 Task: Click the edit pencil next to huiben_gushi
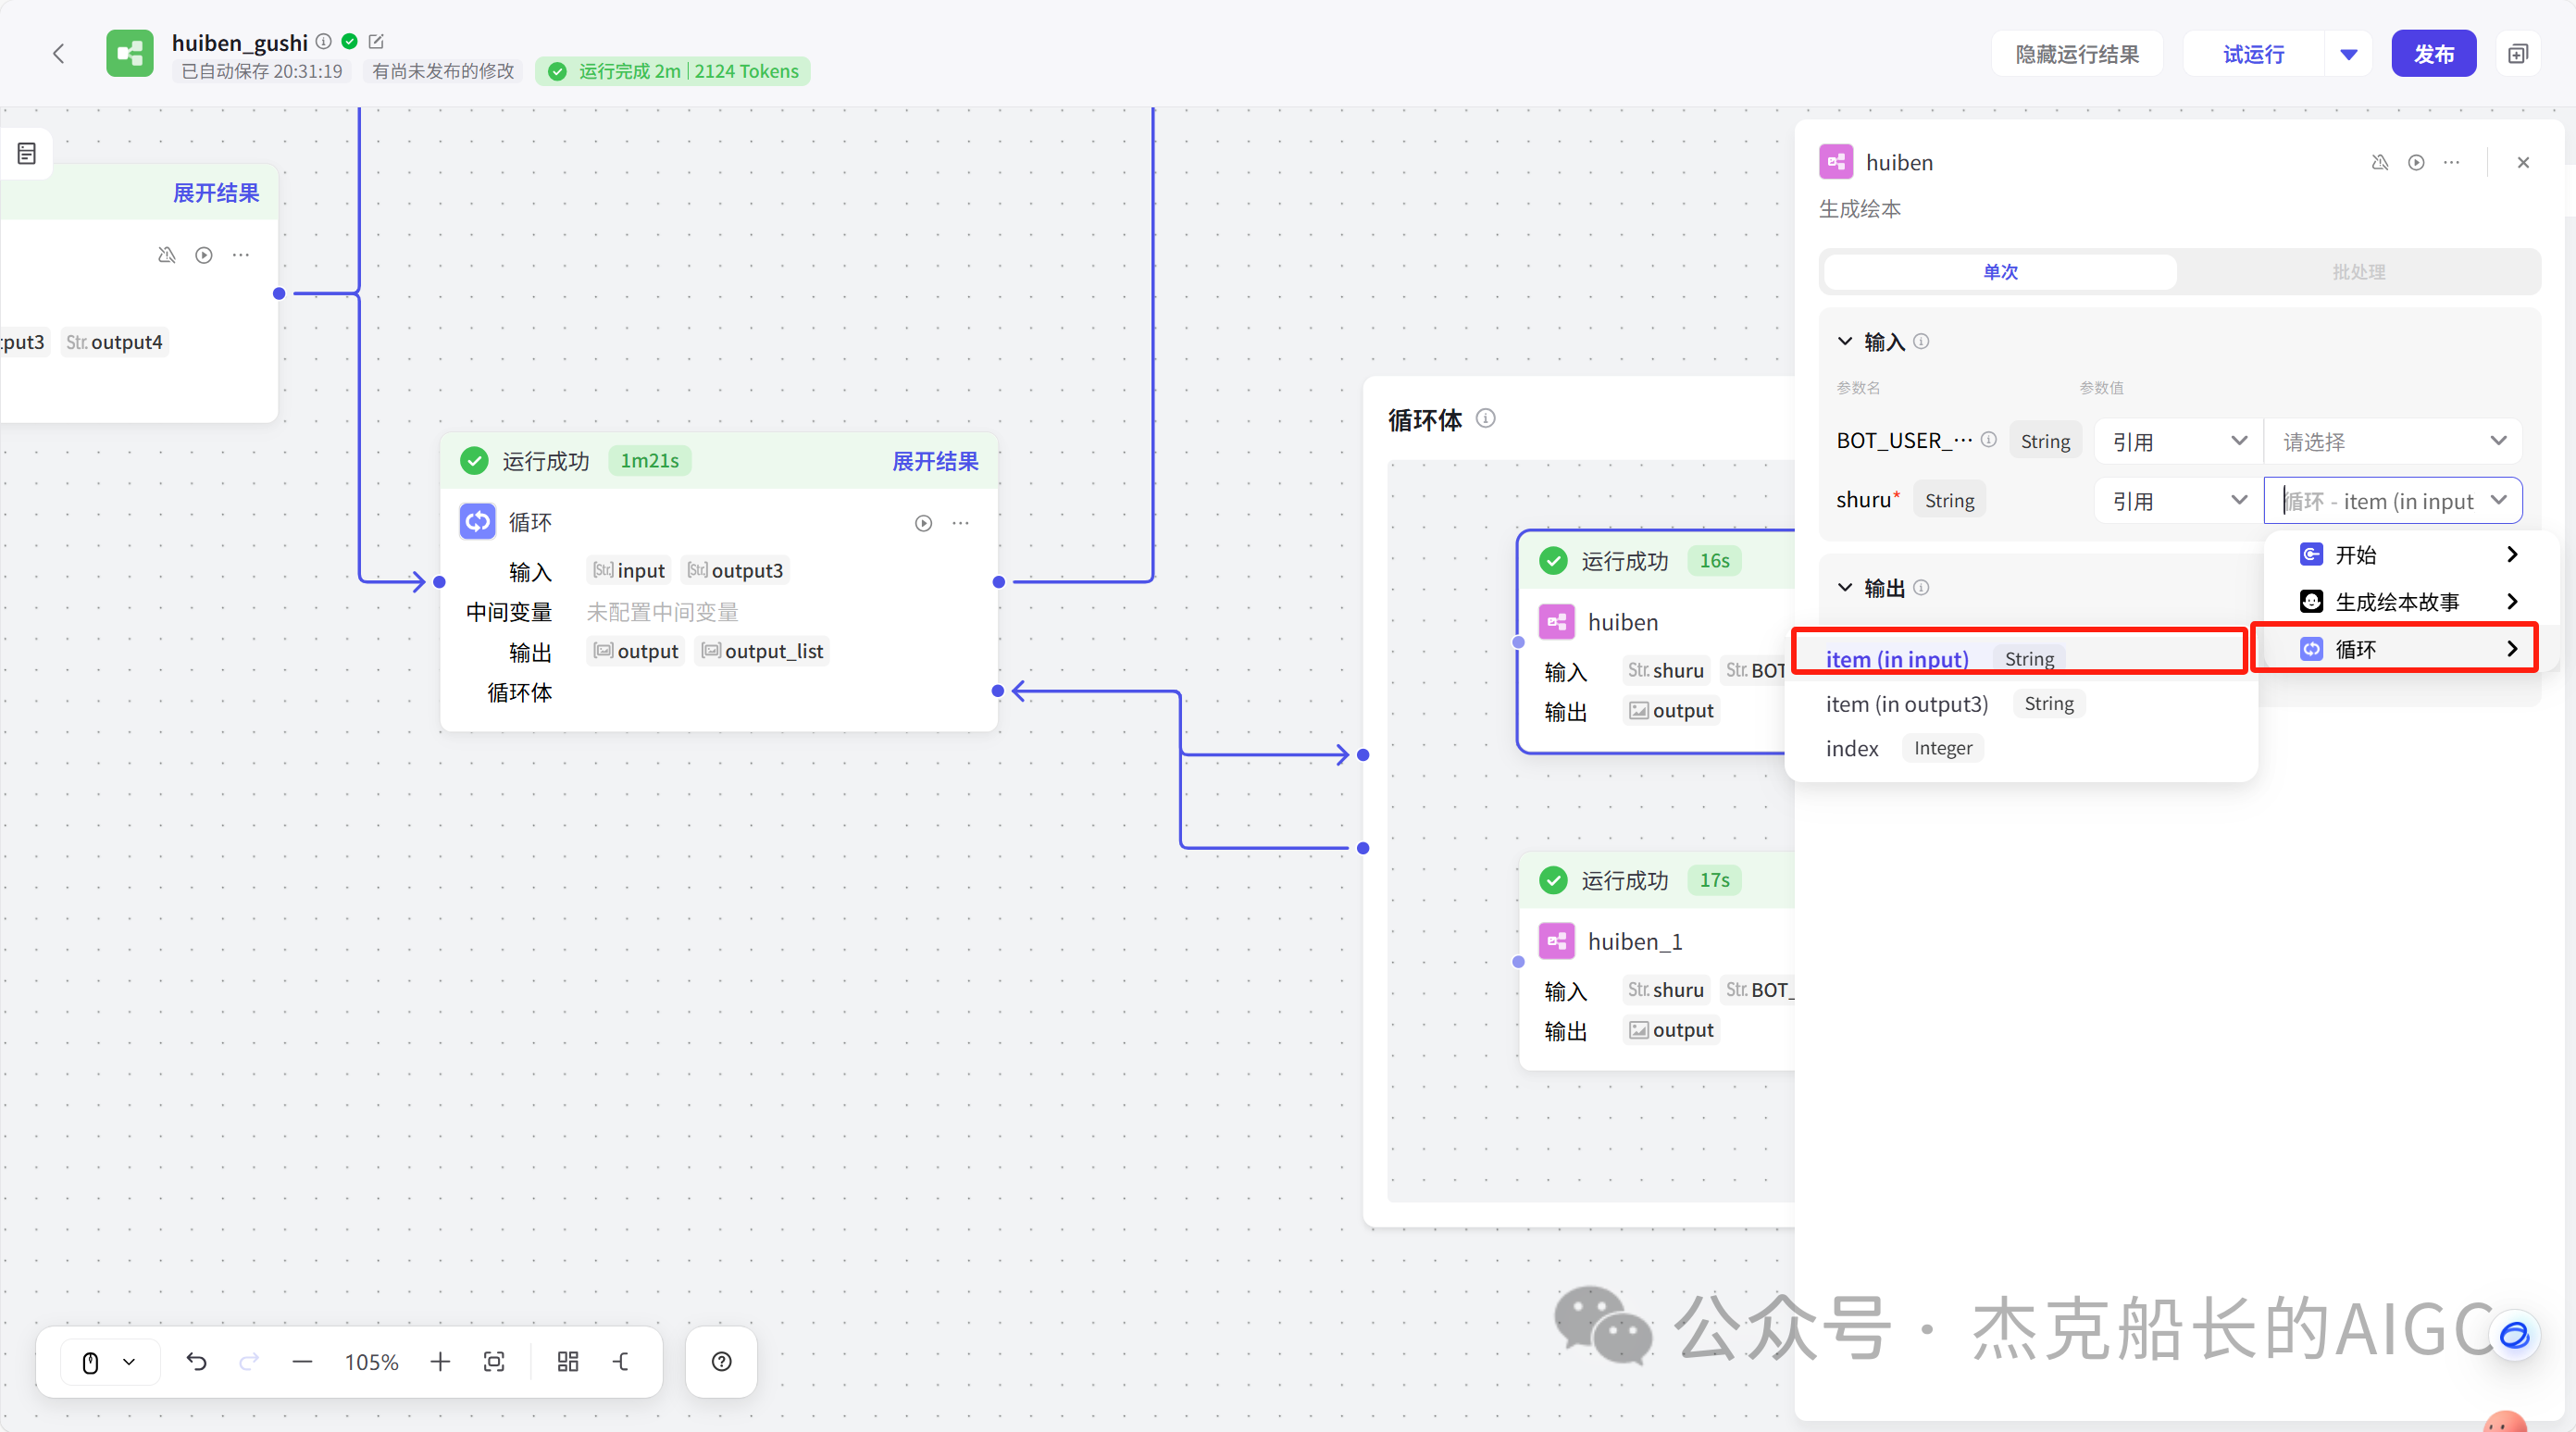[376, 41]
